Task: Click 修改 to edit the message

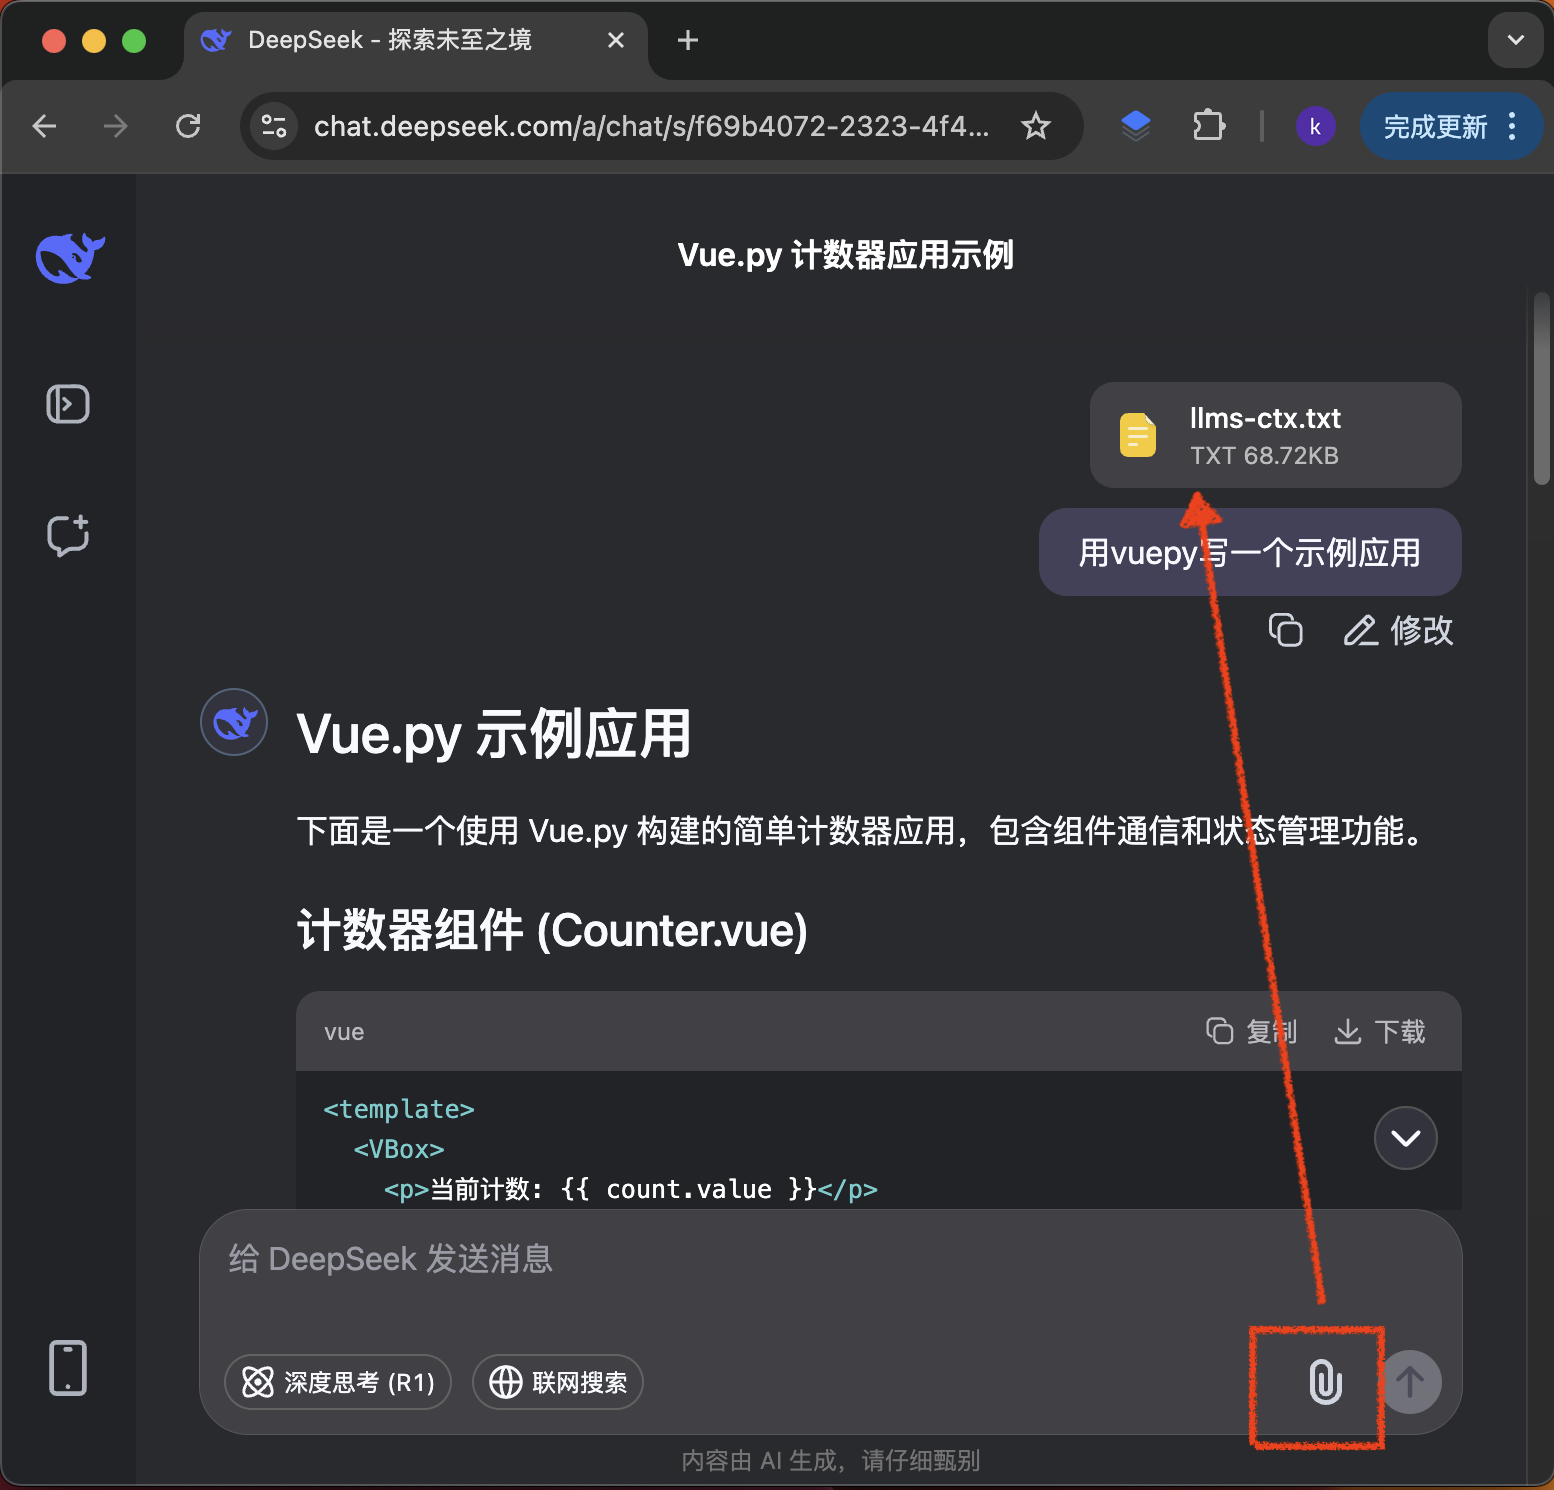Action: pos(1398,630)
